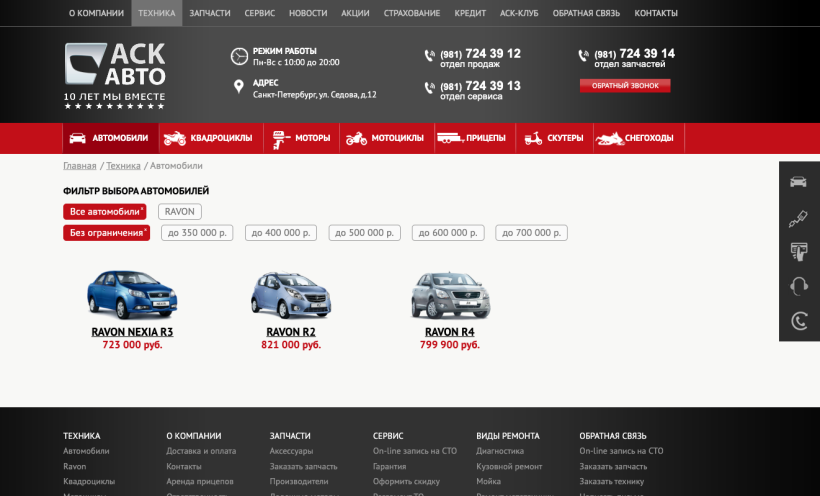
Task: Open Кредит in top menu
Action: click(x=470, y=13)
